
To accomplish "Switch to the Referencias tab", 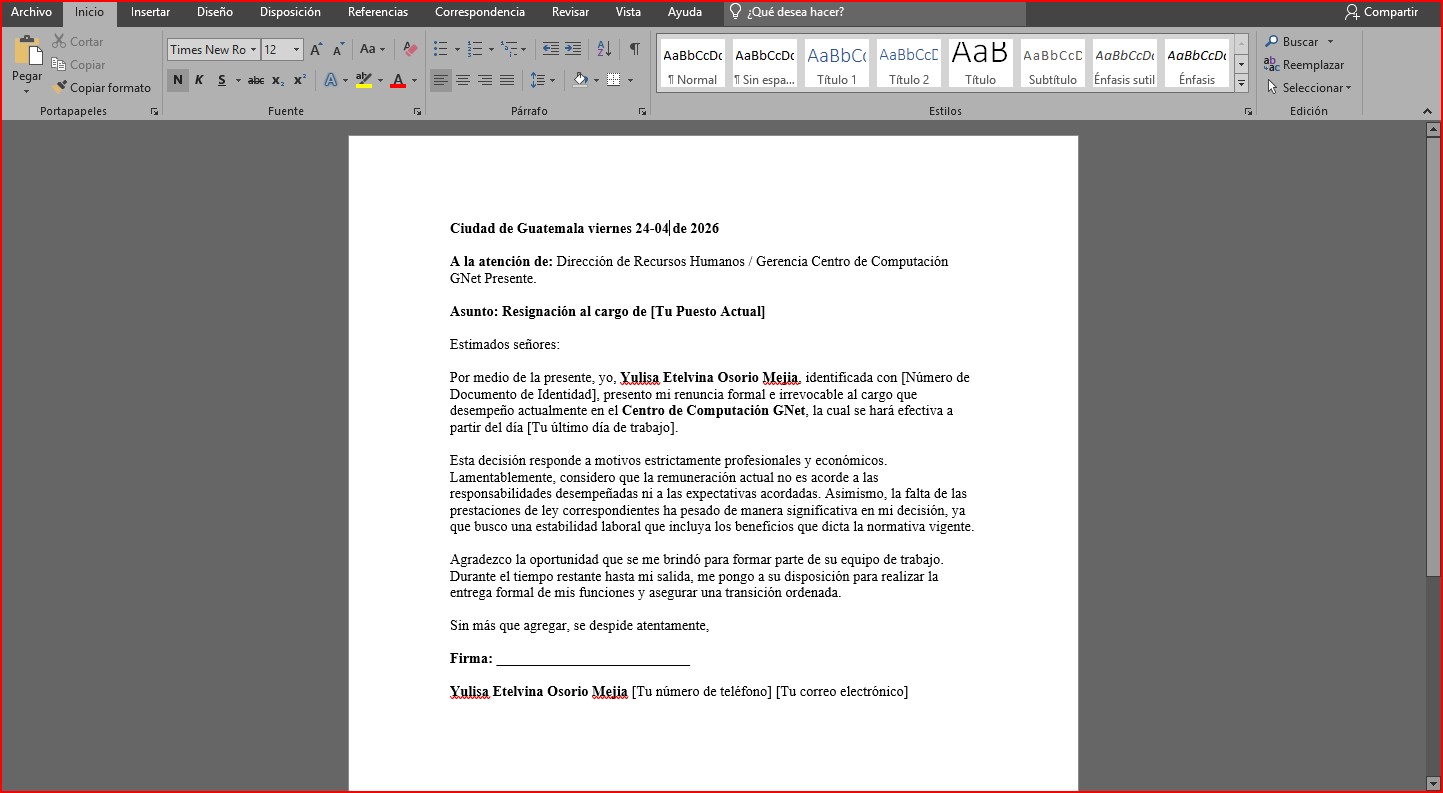I will pyautogui.click(x=378, y=12).
